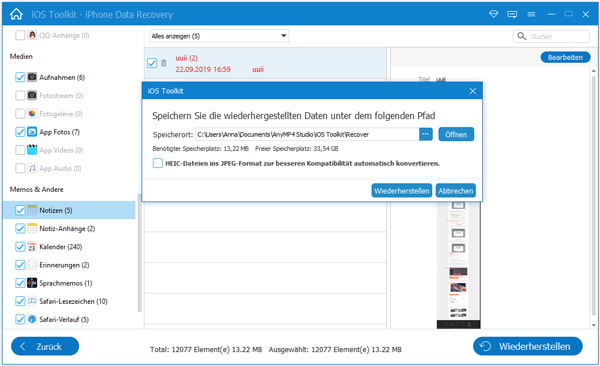Click the trash icon next to uuii note

click(163, 63)
